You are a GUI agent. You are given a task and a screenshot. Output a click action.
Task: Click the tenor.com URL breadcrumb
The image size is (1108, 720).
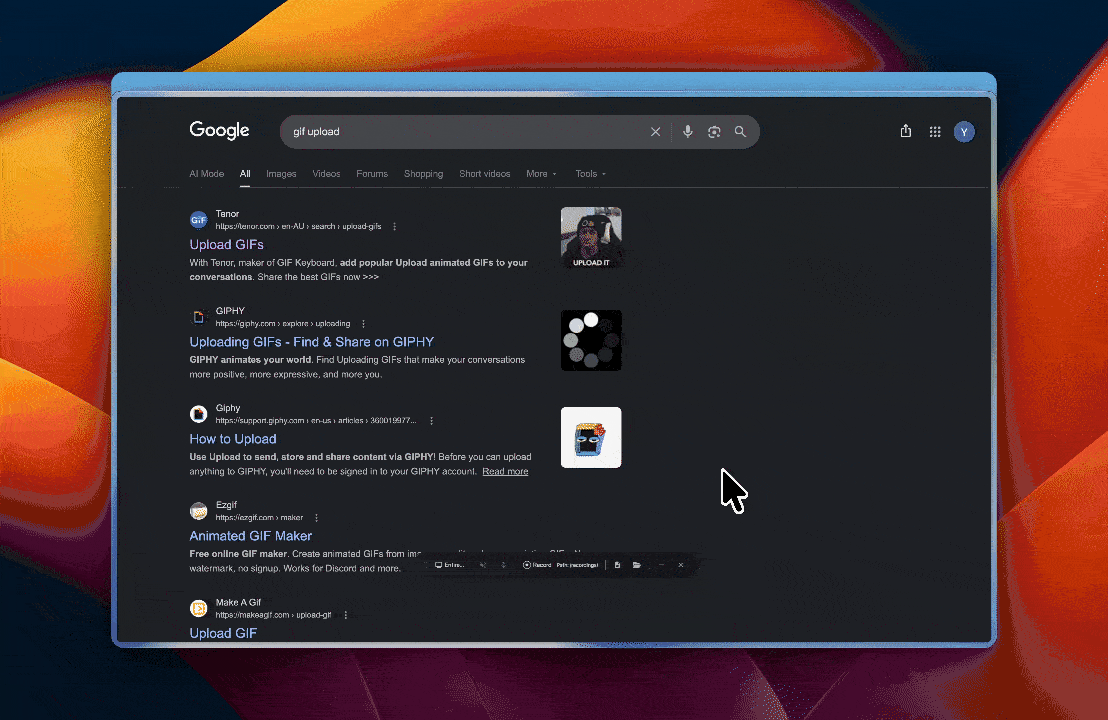click(x=298, y=227)
